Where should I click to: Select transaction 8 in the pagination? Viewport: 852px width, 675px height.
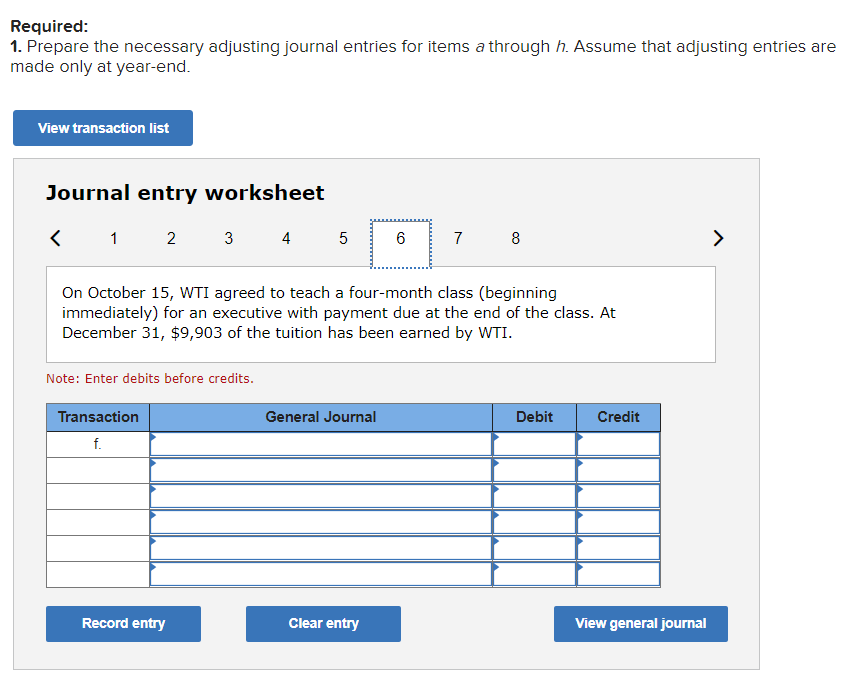click(515, 238)
